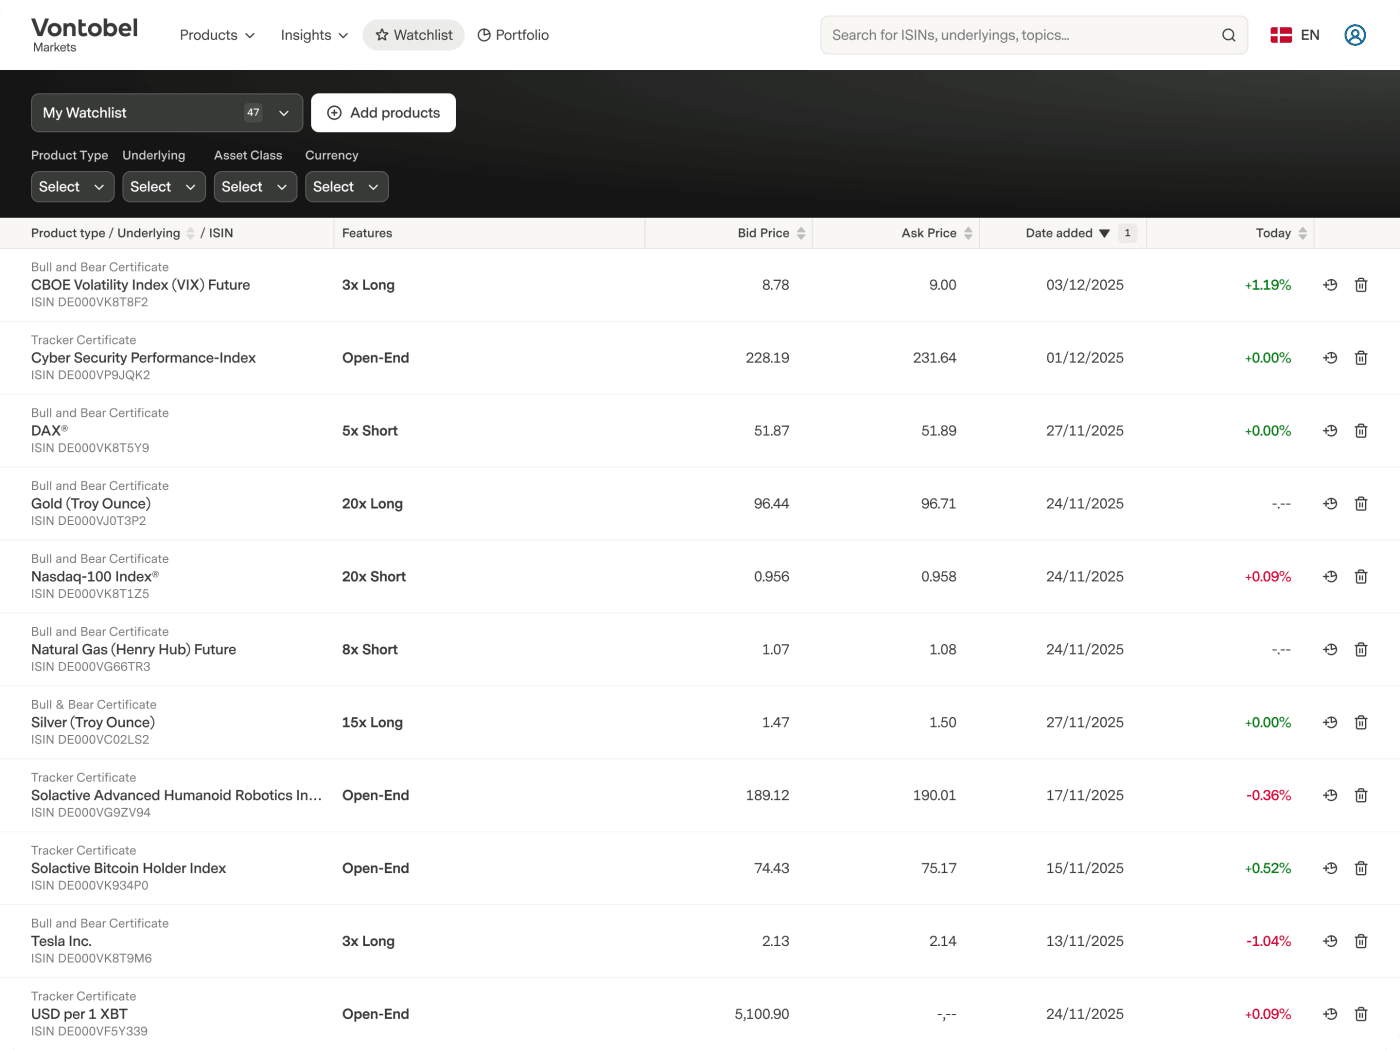
Task: Click portfolio icon for Solactive Bitcoin Holder Index
Action: (1330, 869)
